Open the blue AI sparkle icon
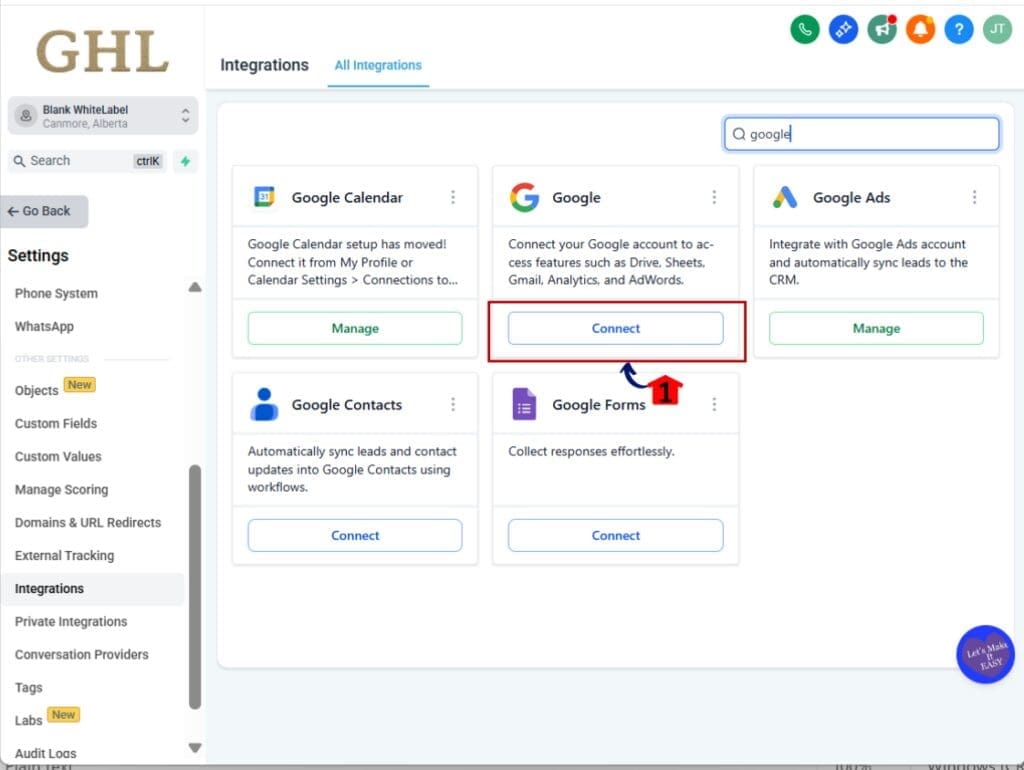This screenshot has height=770, width=1024. (843, 29)
